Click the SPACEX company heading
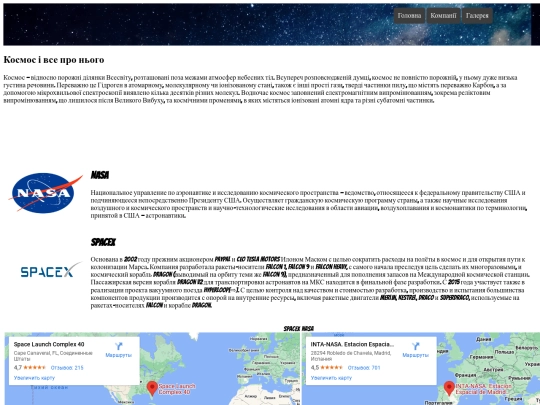Image resolution: width=540 pixels, height=405 pixels. click(x=103, y=242)
